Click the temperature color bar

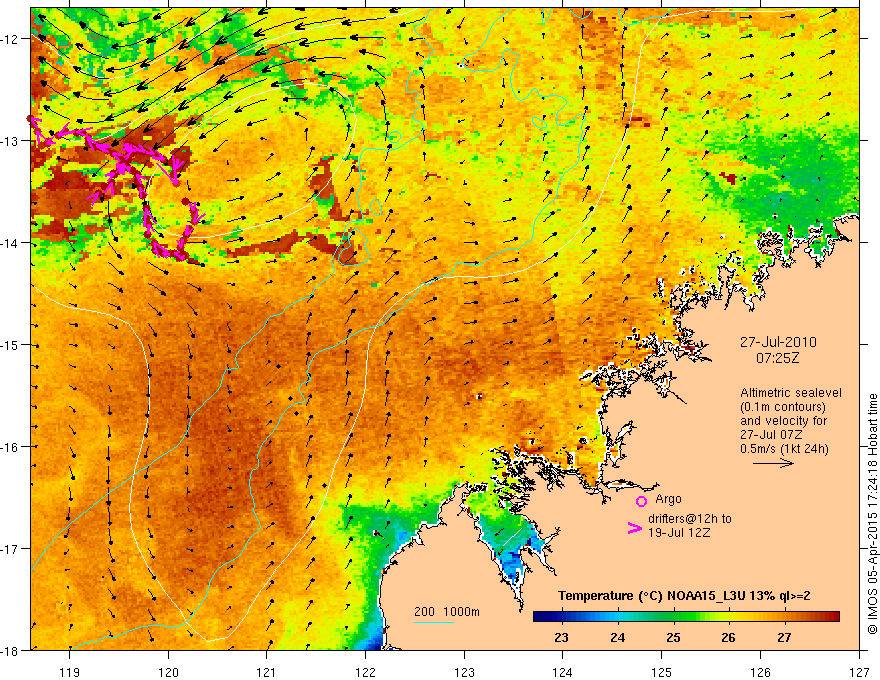coord(686,617)
